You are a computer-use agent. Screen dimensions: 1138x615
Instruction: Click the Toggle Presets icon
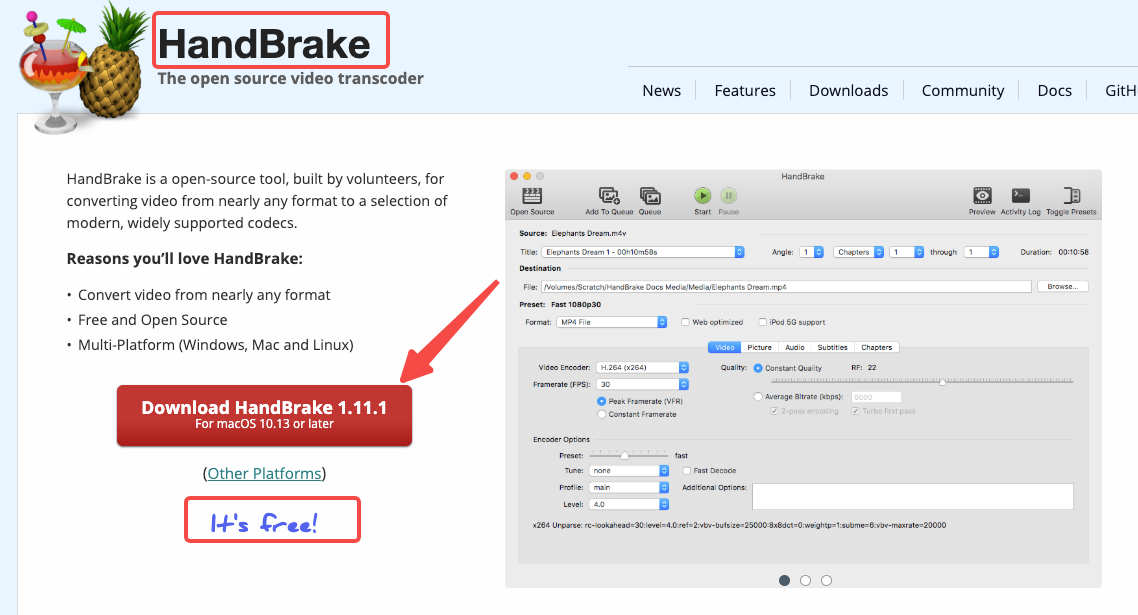point(1071,196)
